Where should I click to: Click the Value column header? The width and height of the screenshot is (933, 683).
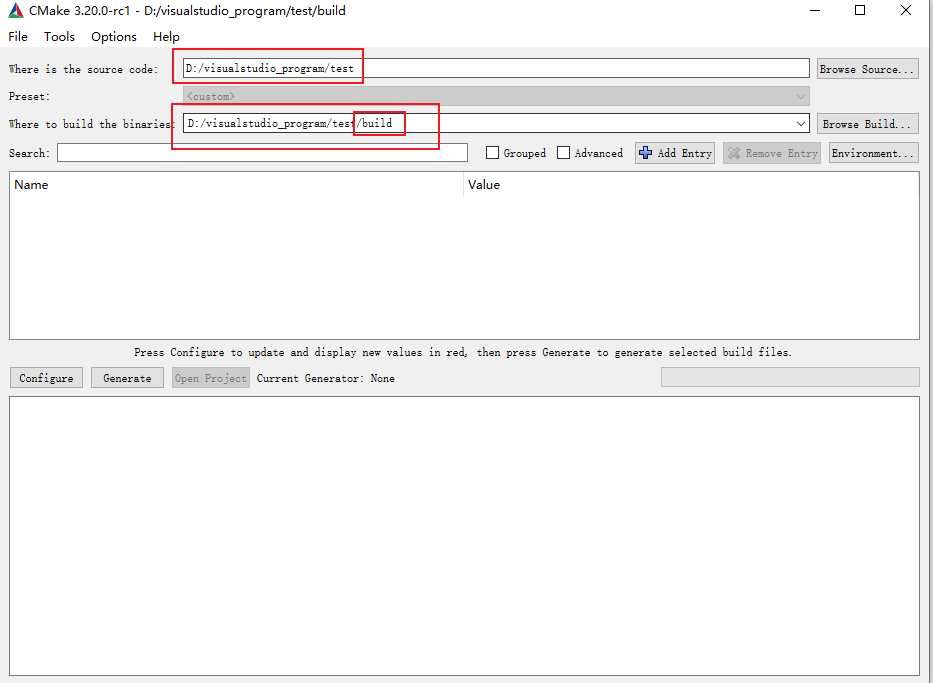tap(691, 184)
